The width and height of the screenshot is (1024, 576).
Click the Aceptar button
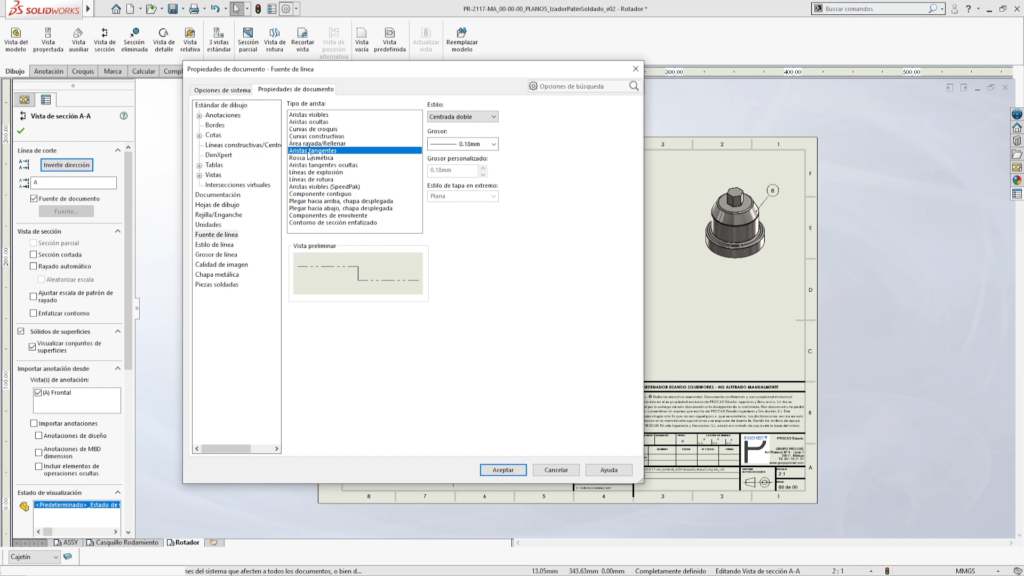(503, 470)
